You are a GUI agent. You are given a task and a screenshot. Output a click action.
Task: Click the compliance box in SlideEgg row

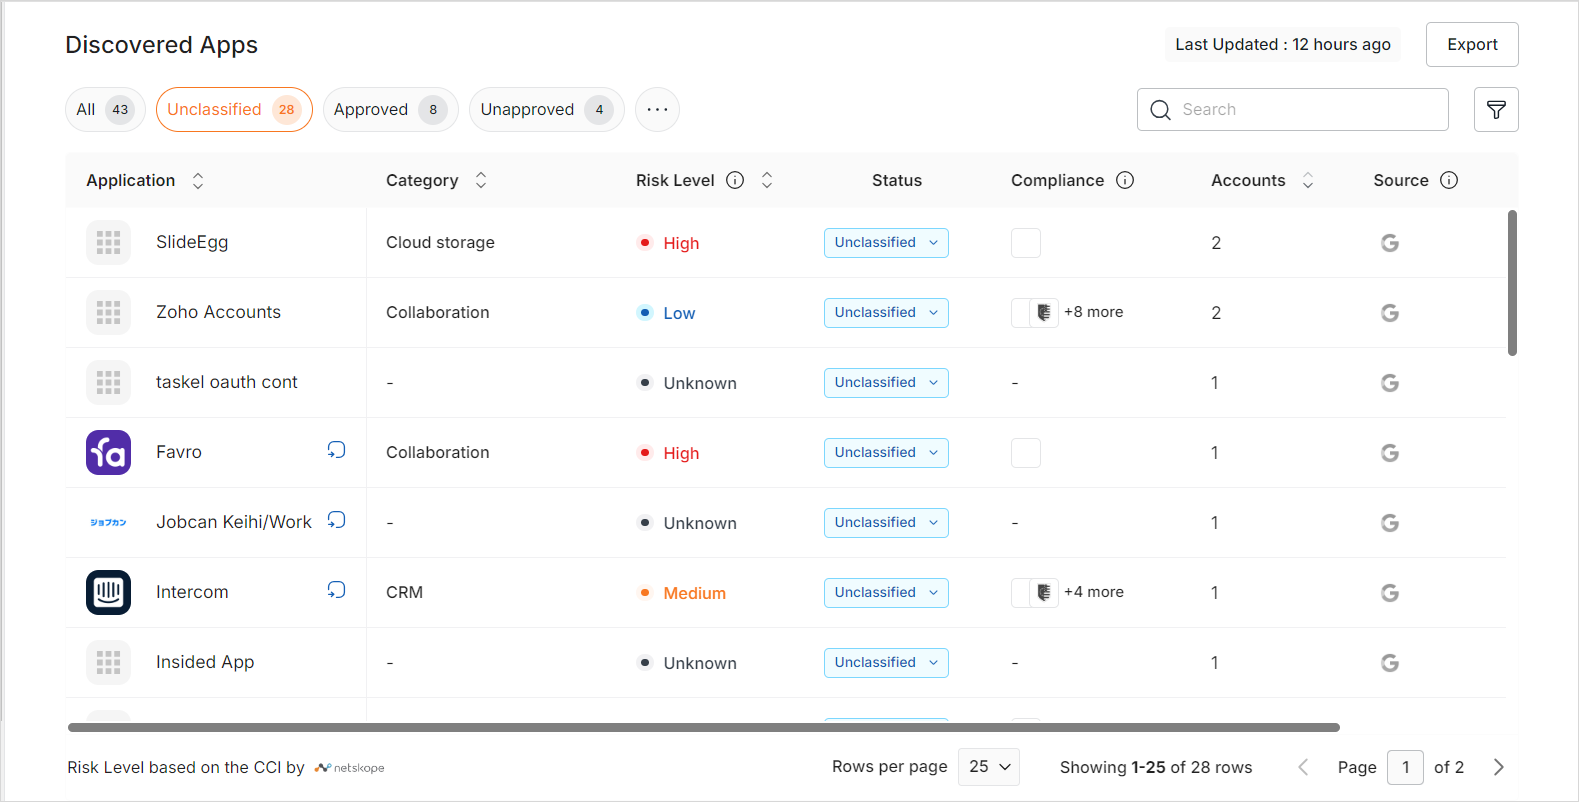click(x=1026, y=243)
